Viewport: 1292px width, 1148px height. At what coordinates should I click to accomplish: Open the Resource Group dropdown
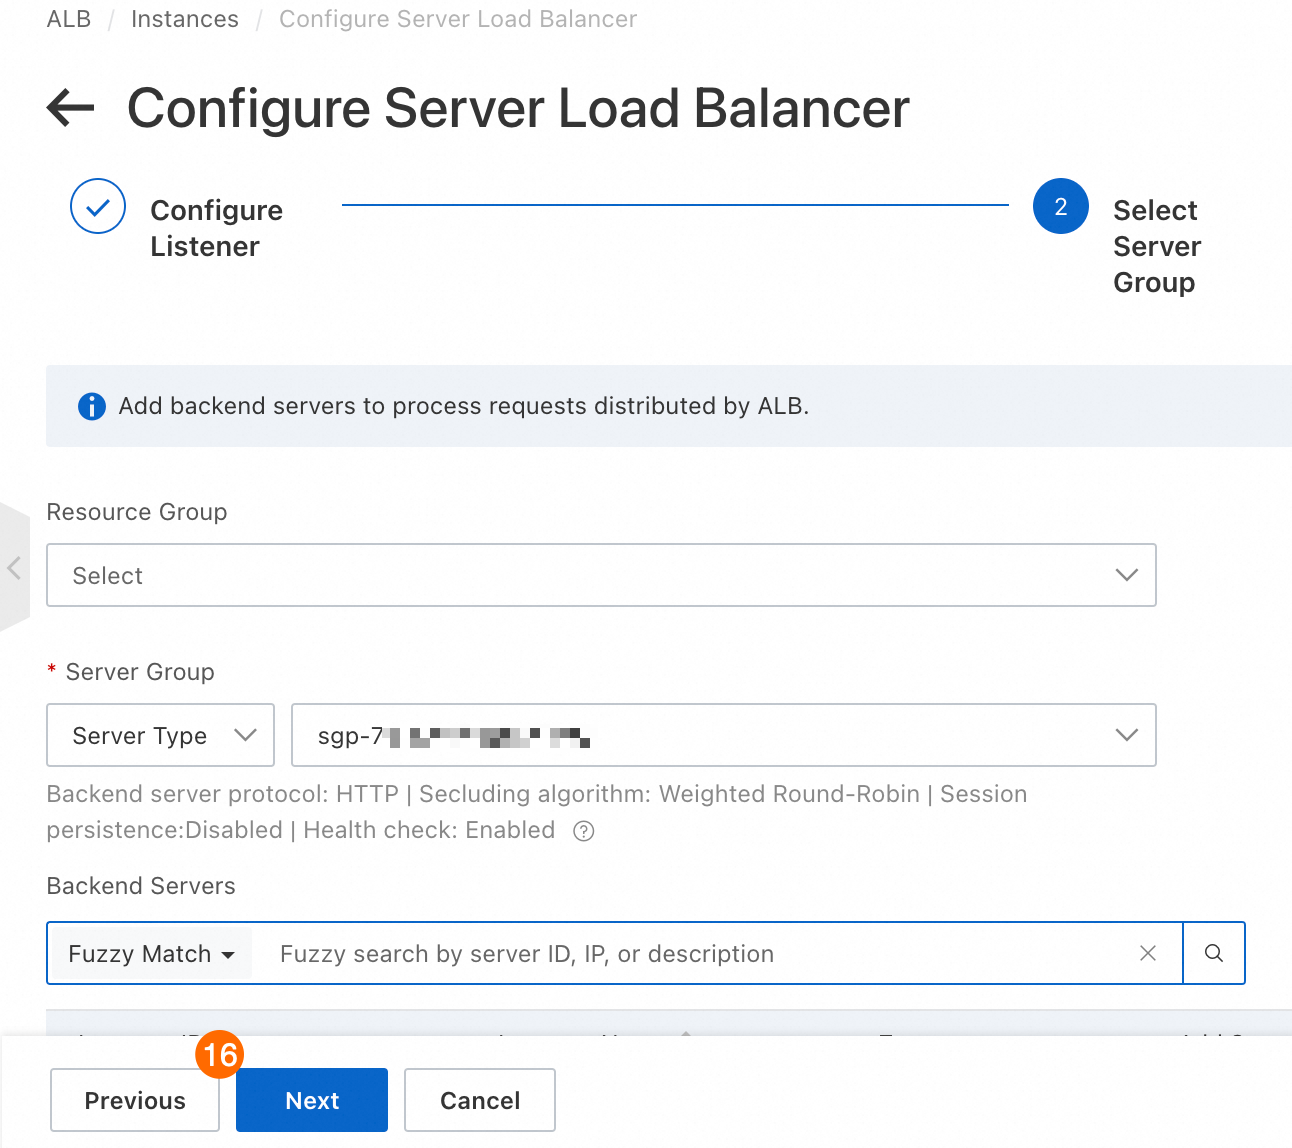pos(601,575)
